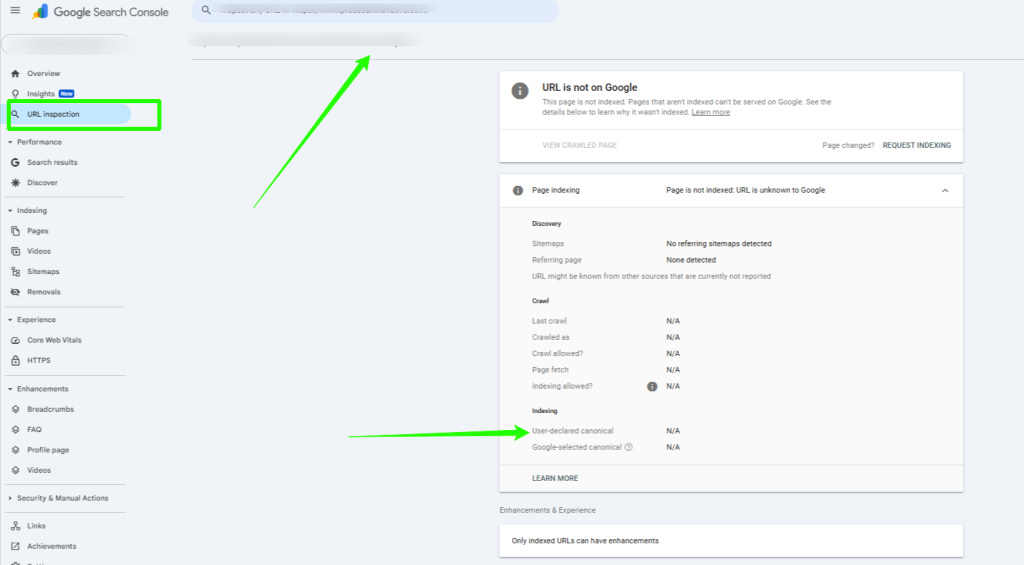Click 'Enhancements & Experience' heading
The width and height of the screenshot is (1024, 565).
point(547,511)
